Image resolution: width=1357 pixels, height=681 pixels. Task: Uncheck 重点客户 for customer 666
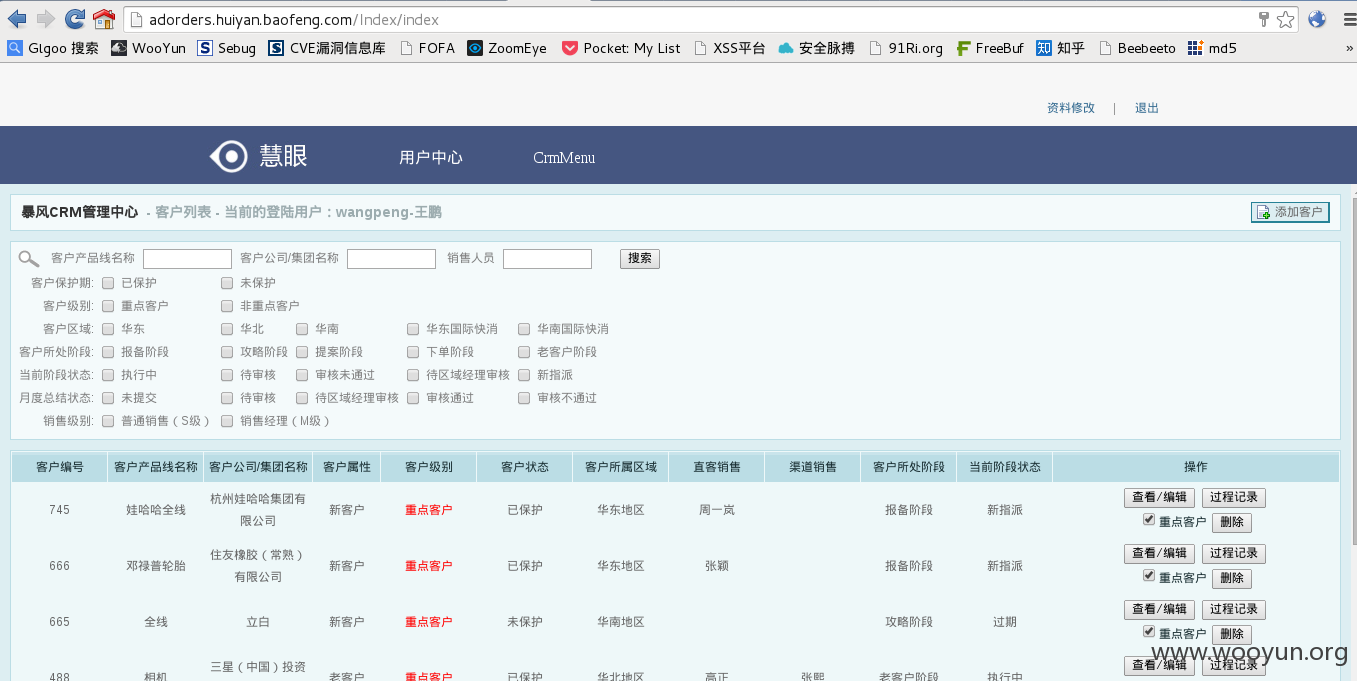[x=1149, y=576]
